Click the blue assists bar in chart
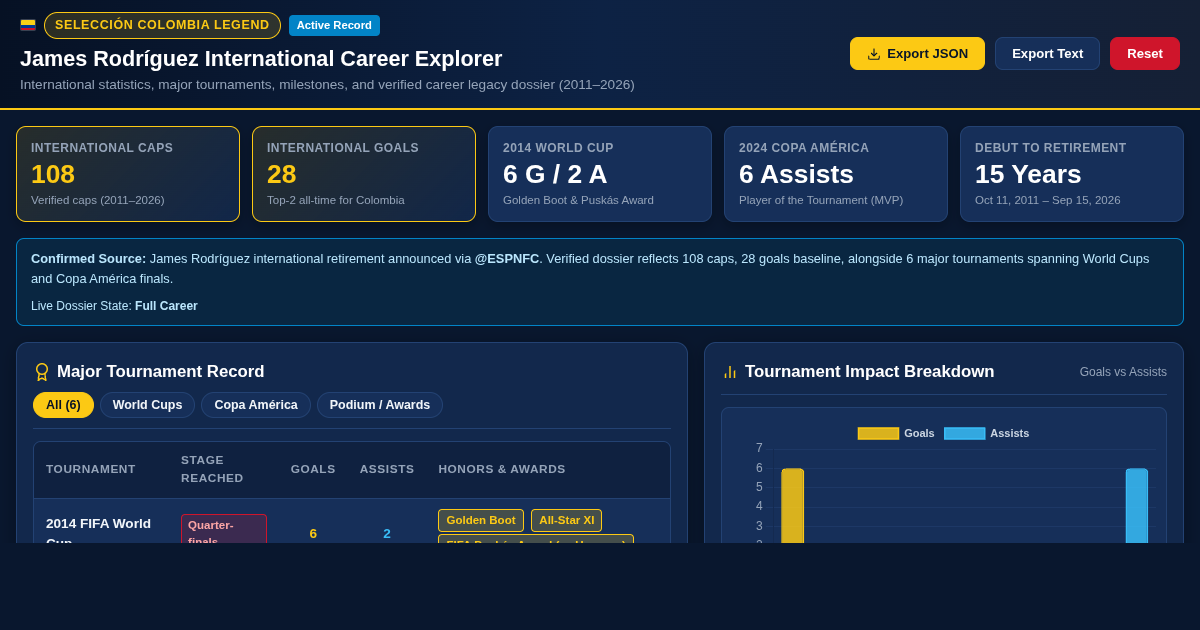 [x=1137, y=506]
